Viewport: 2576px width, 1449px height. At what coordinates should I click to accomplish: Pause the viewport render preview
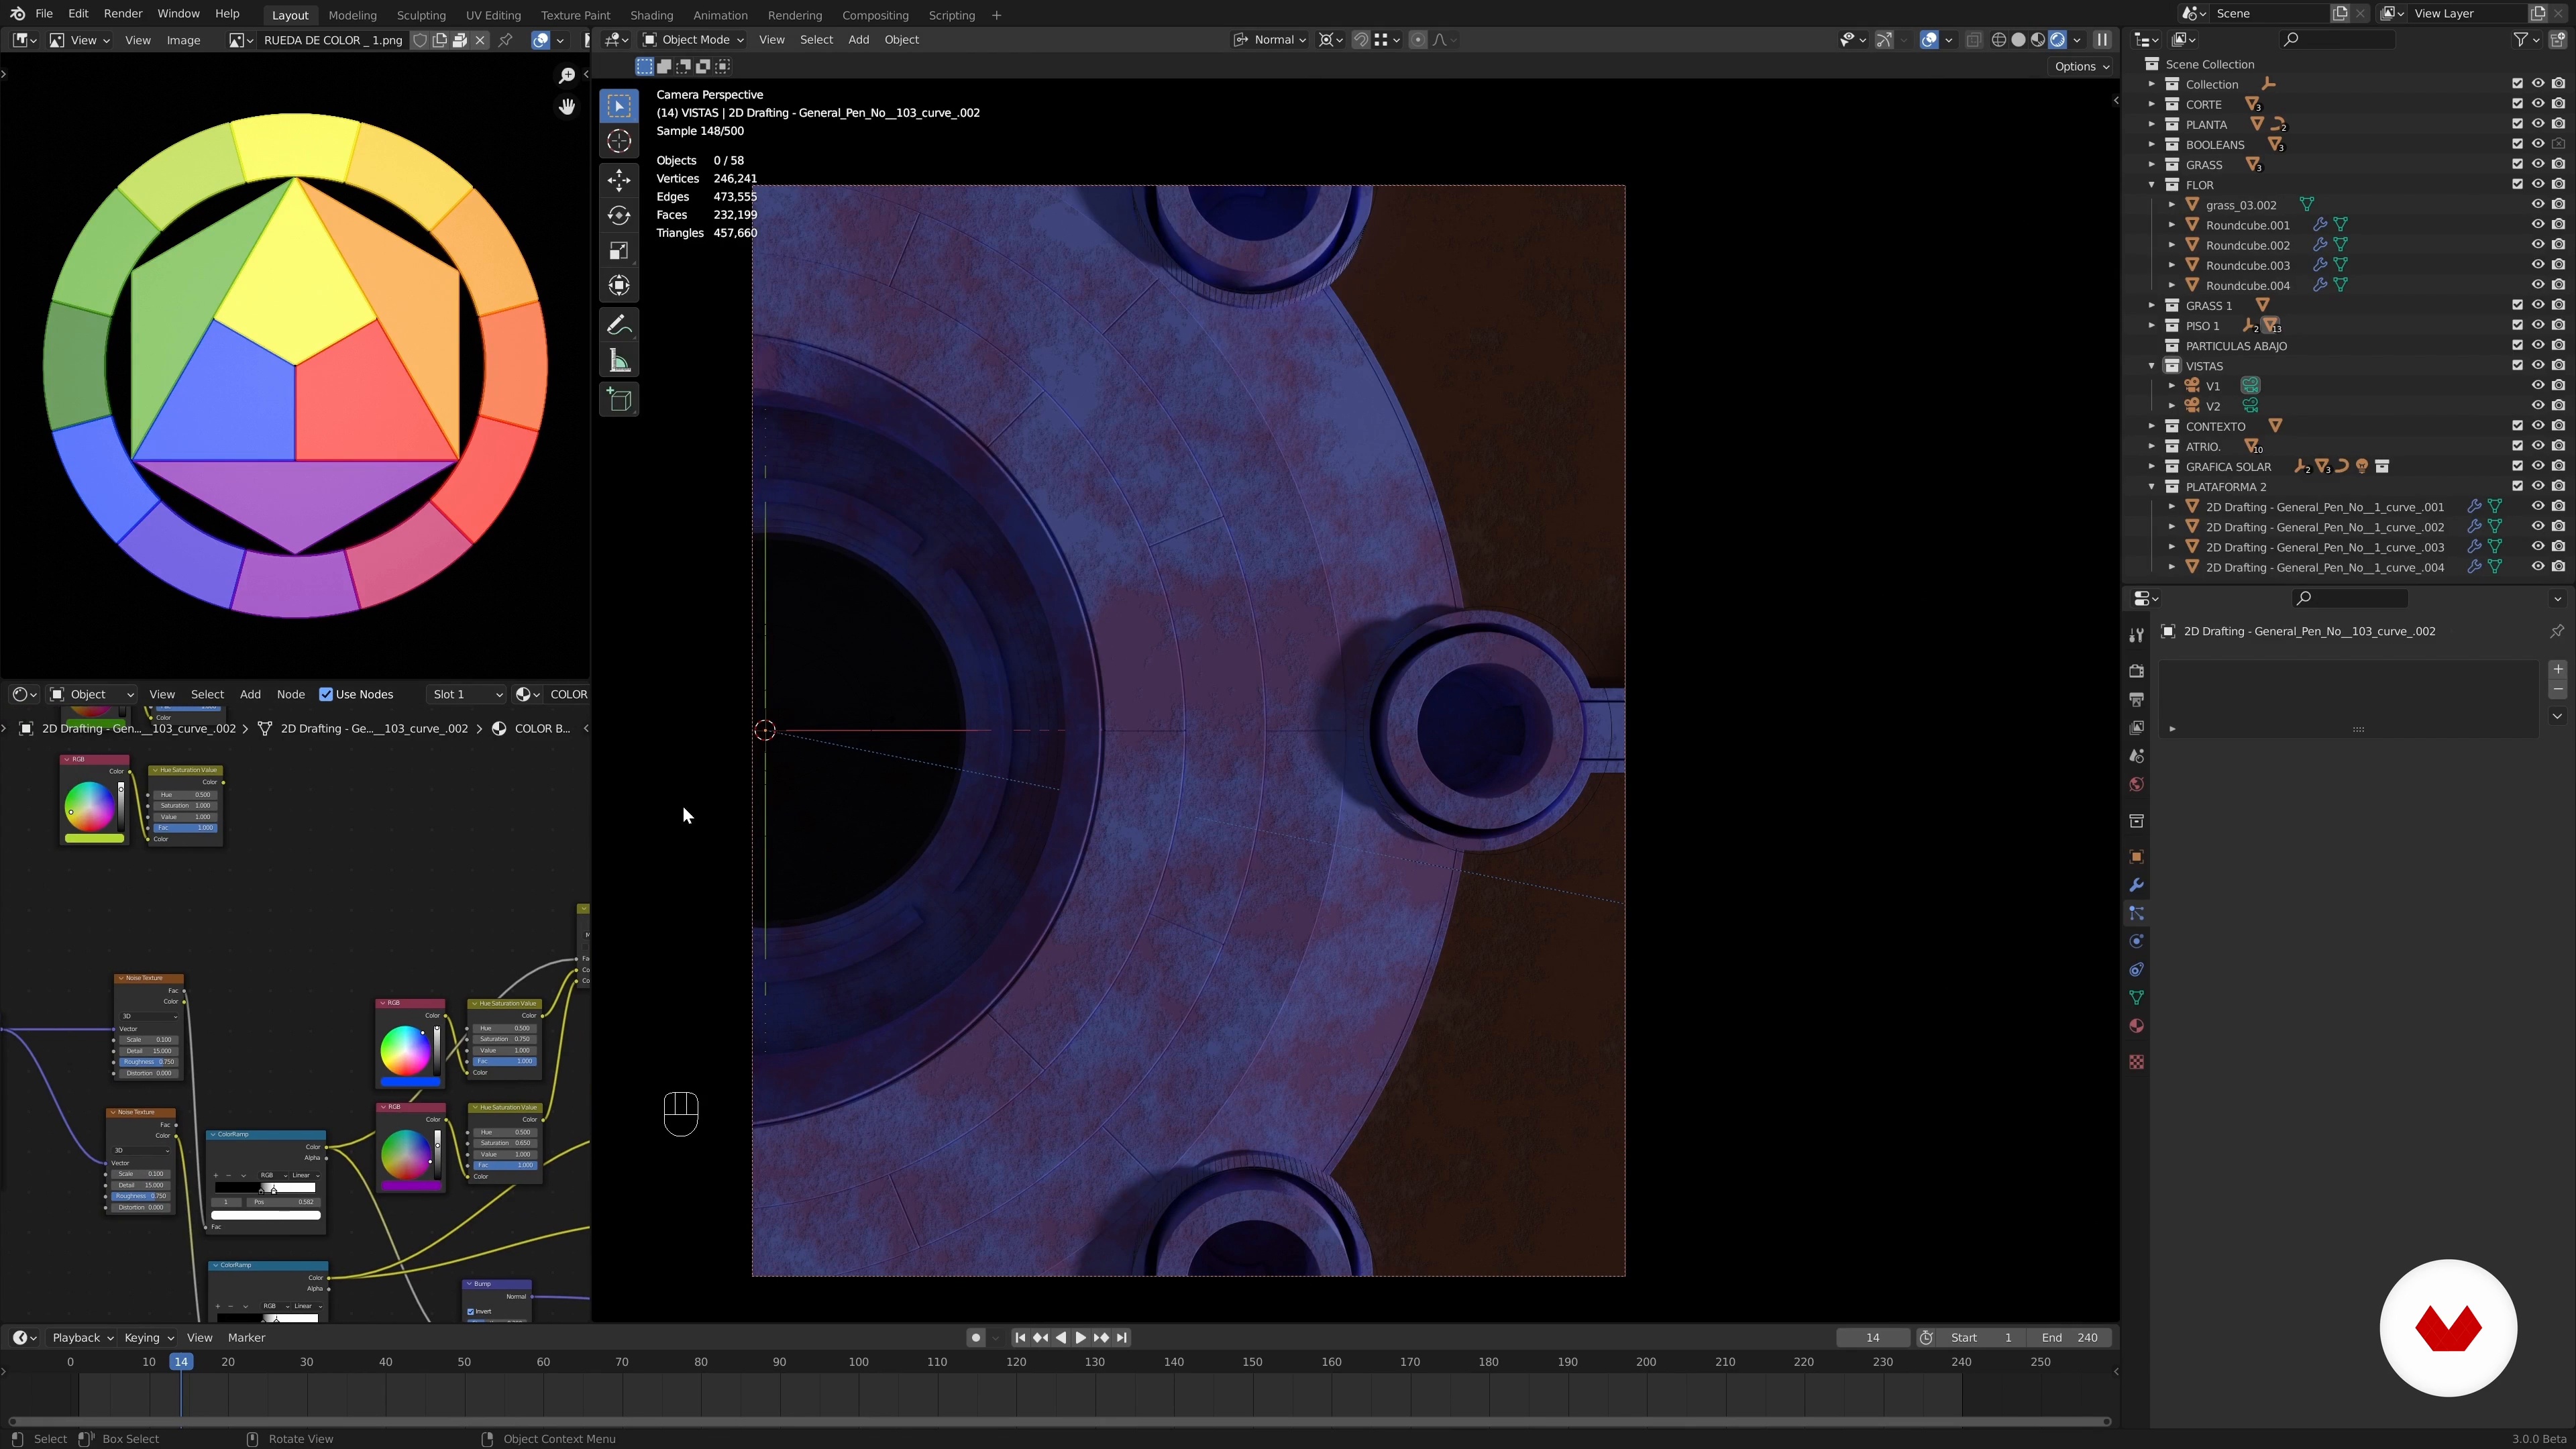coord(2102,40)
